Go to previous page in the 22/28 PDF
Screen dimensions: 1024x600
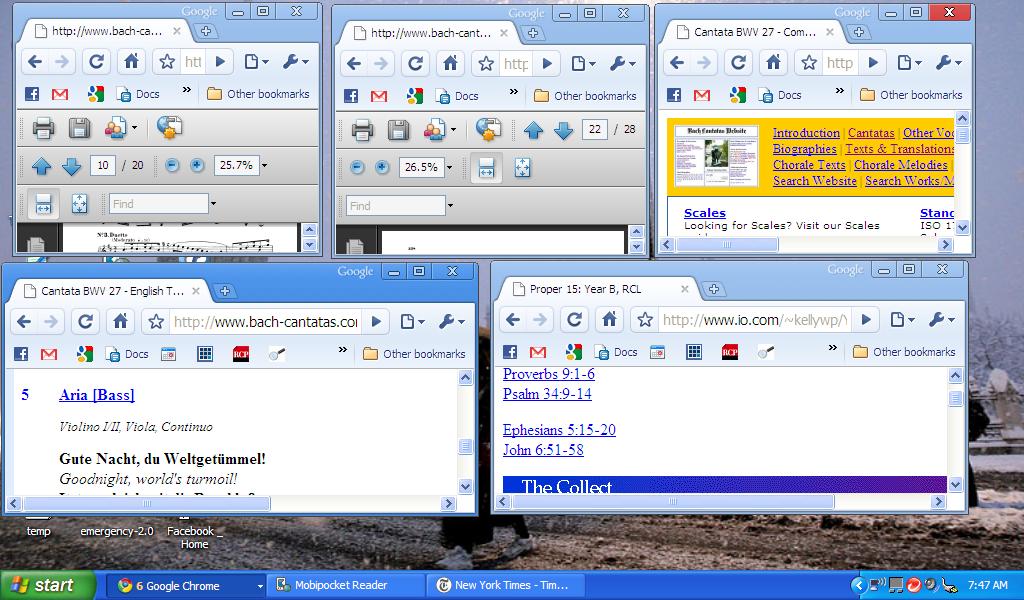[x=533, y=130]
